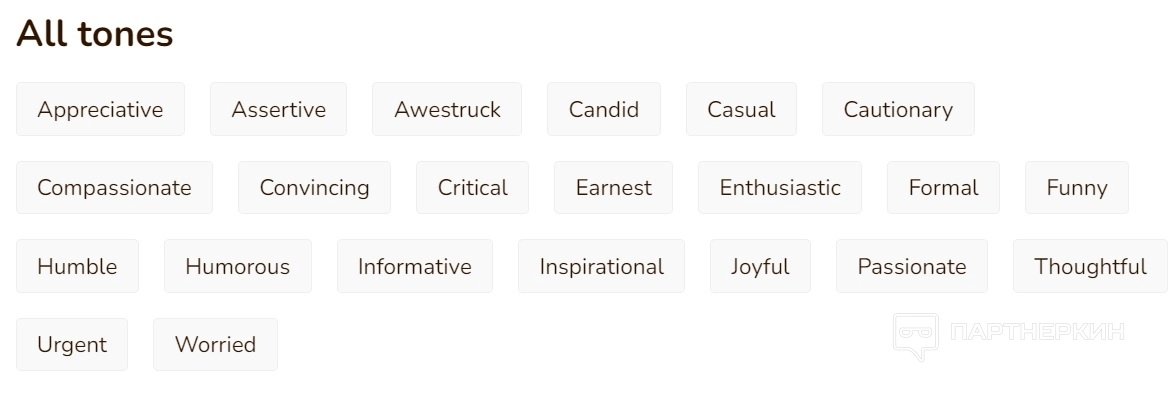
Task: Select the Humble tone
Action: click(77, 266)
